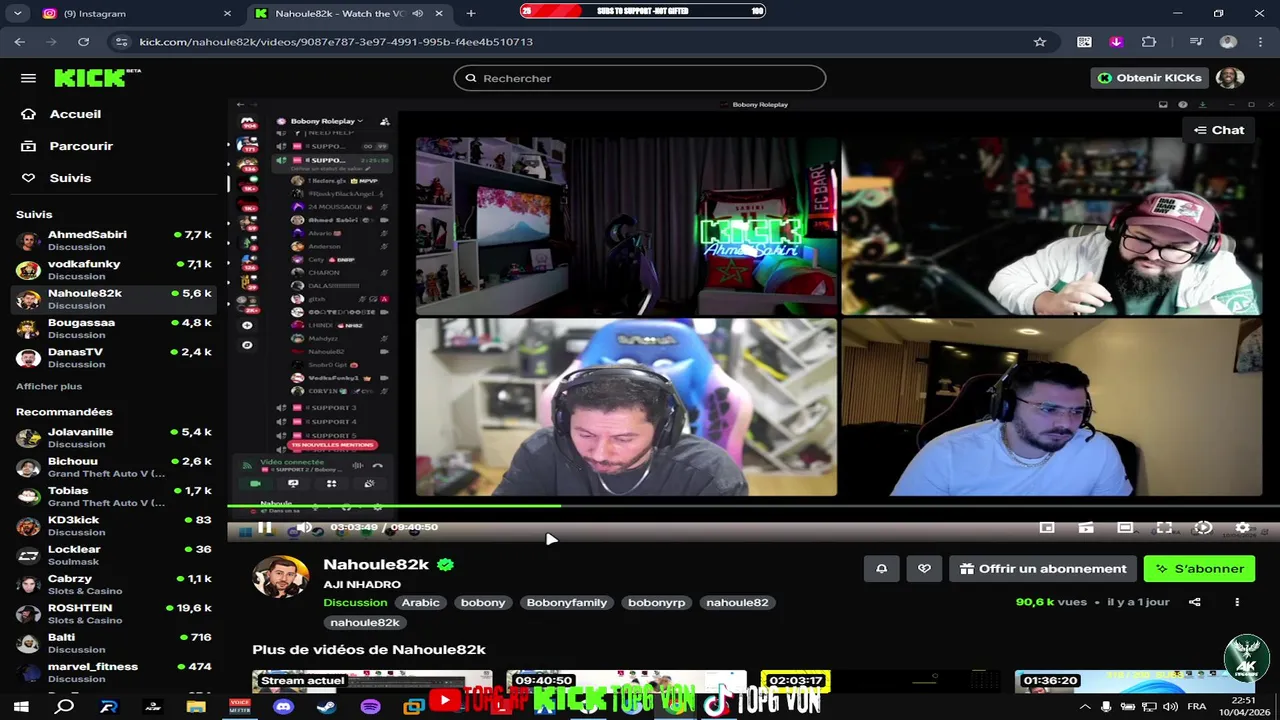
Task: Open File Explorer from taskbar
Action: 196,706
